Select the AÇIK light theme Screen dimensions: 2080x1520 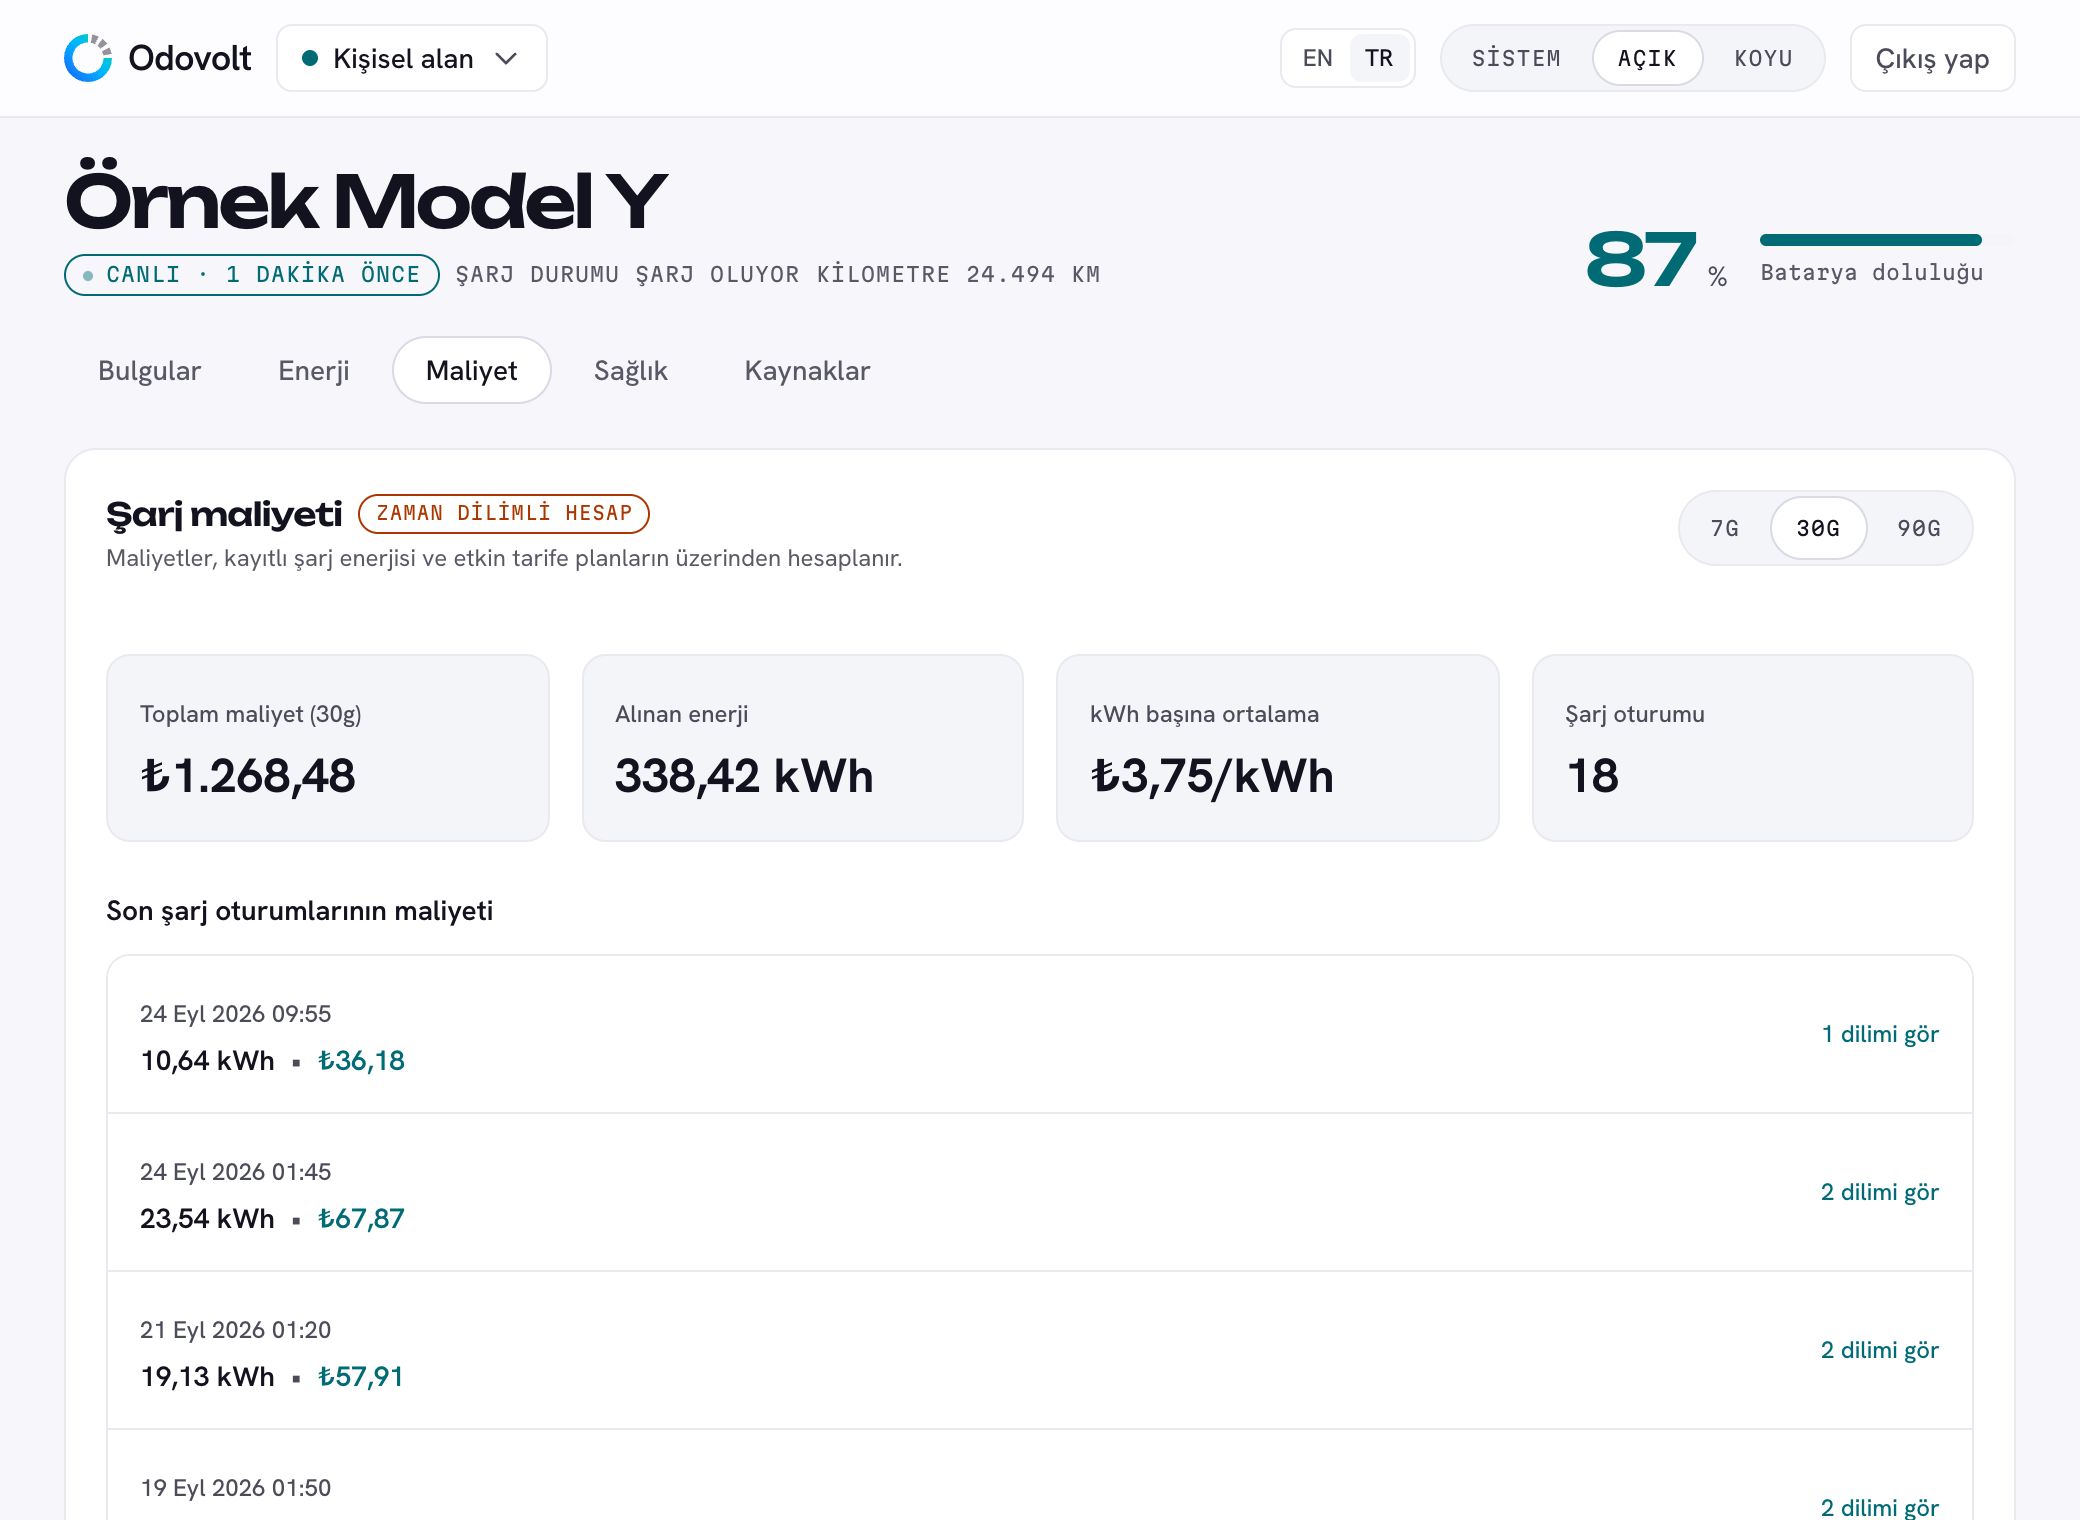1647,58
